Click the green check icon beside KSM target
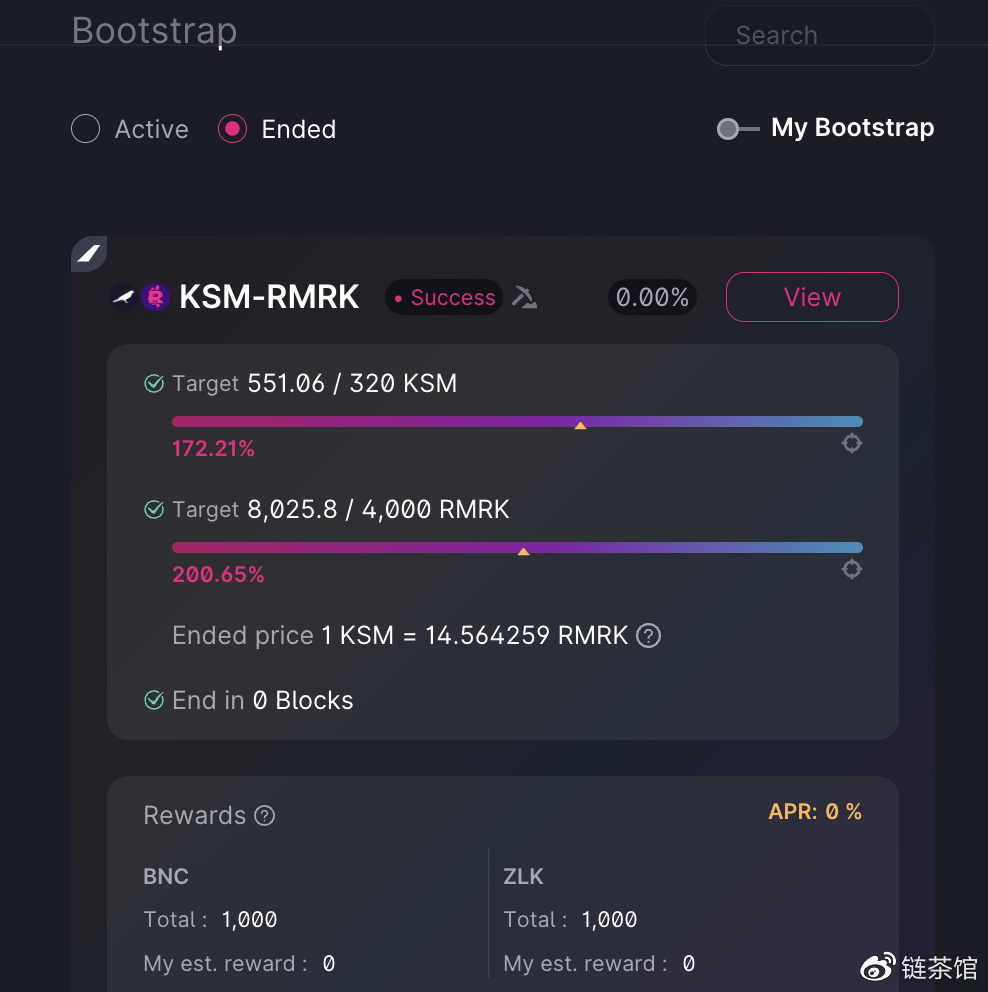 click(154, 383)
